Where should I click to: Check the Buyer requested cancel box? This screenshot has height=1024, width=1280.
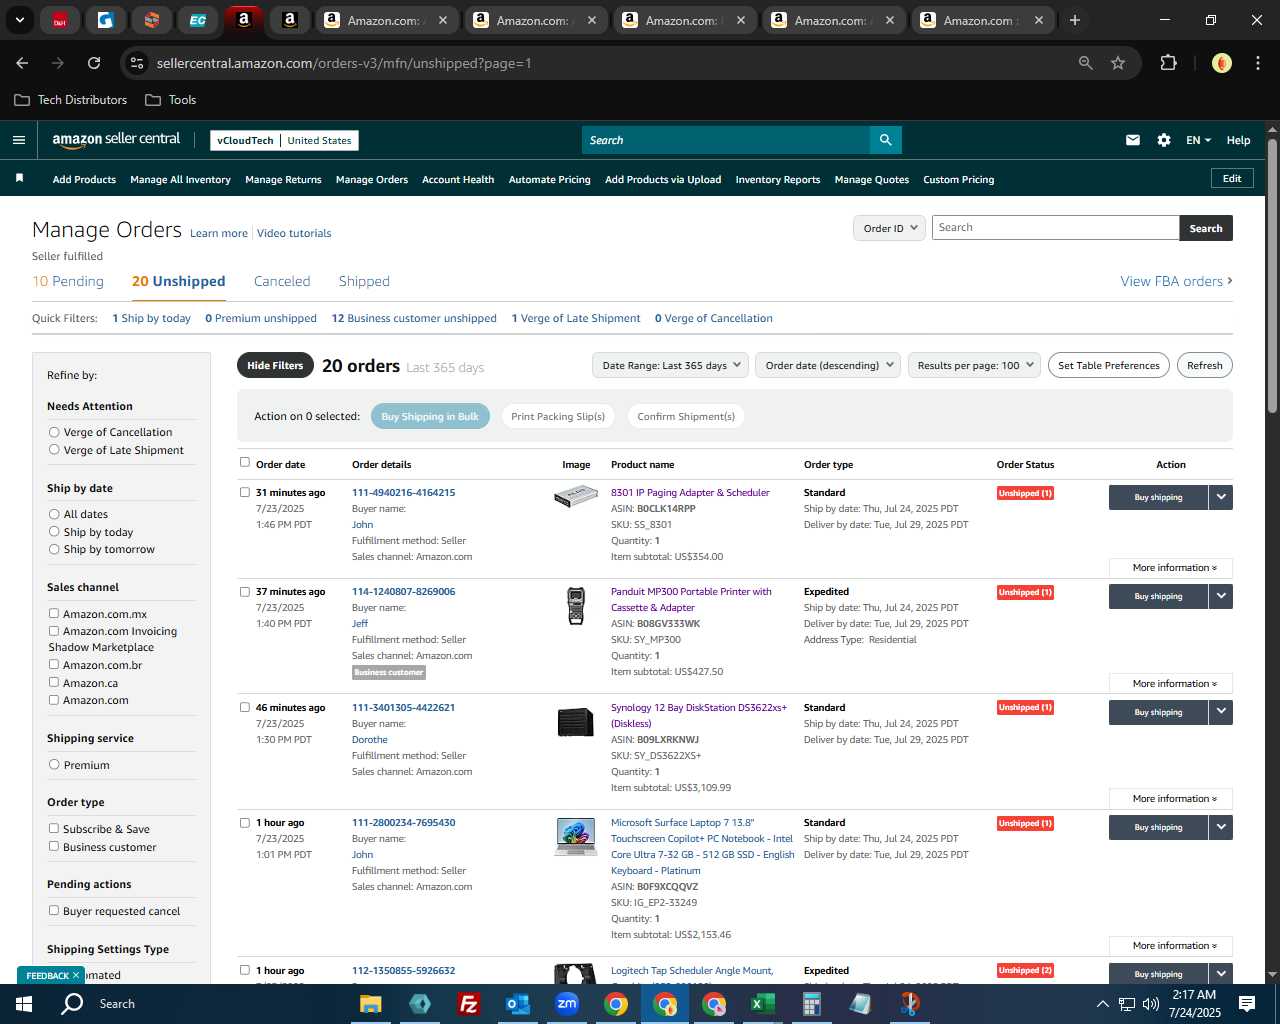point(54,910)
